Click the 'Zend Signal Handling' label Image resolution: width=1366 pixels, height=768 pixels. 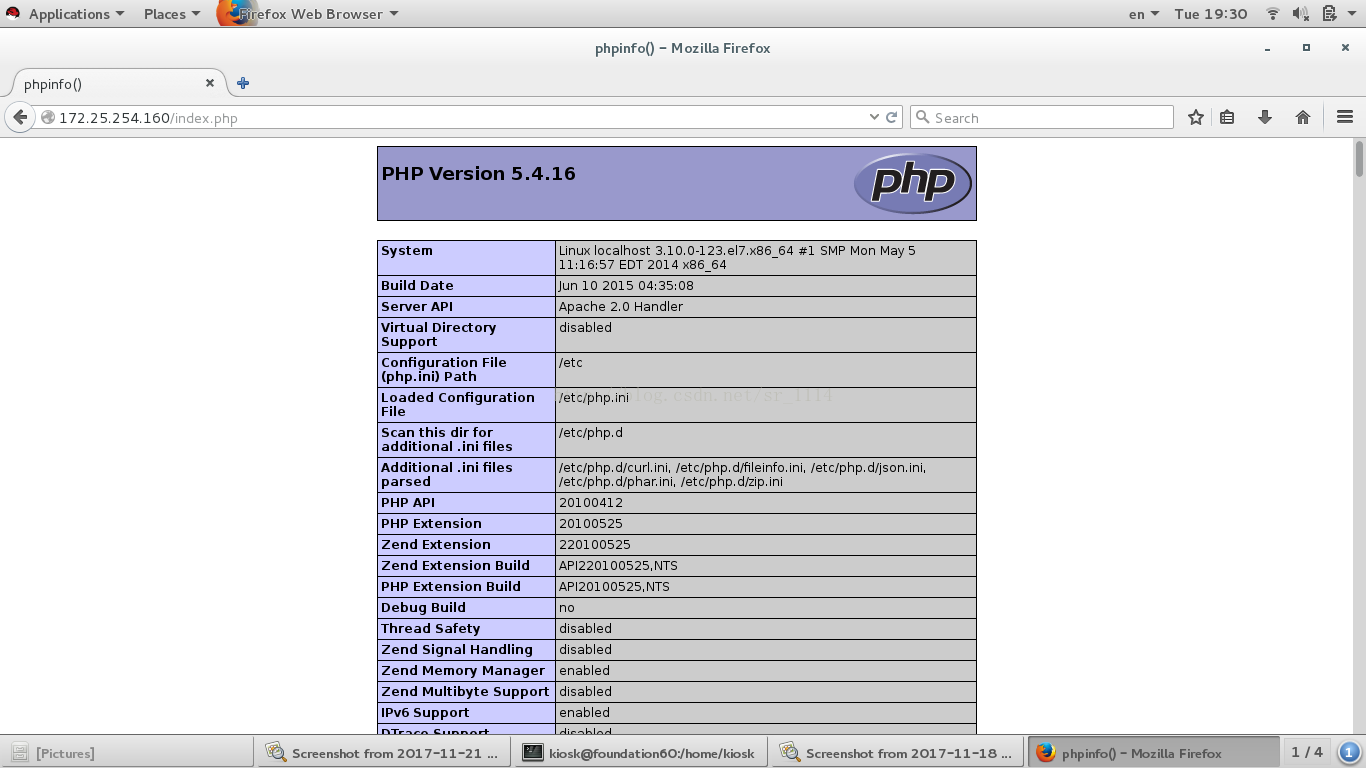[x=457, y=649]
